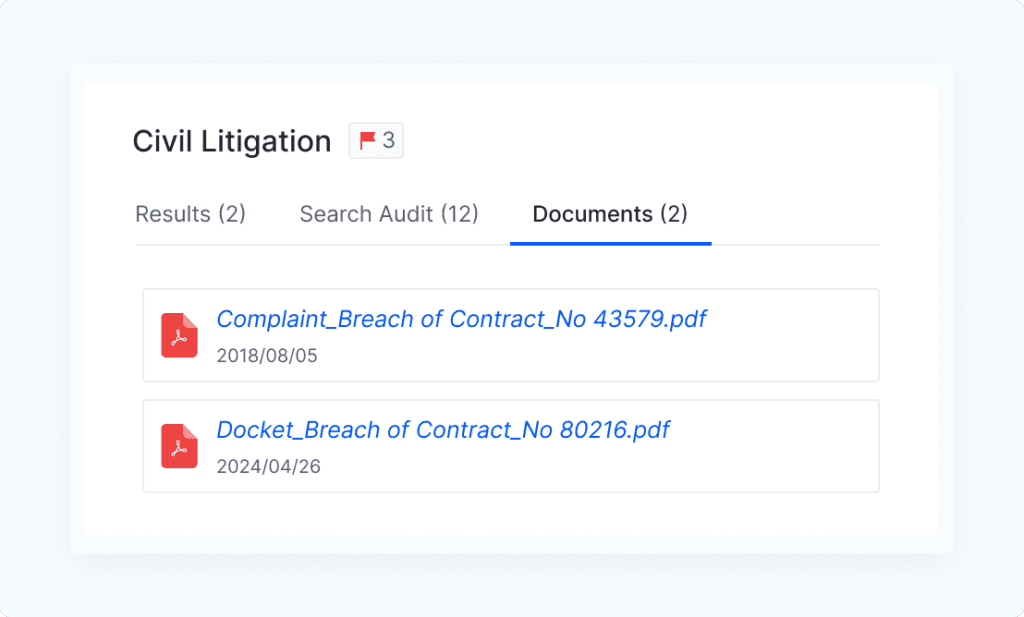Select the Adobe PDF icon on the first file card
Viewport: 1024px width, 617px height.
click(x=178, y=335)
